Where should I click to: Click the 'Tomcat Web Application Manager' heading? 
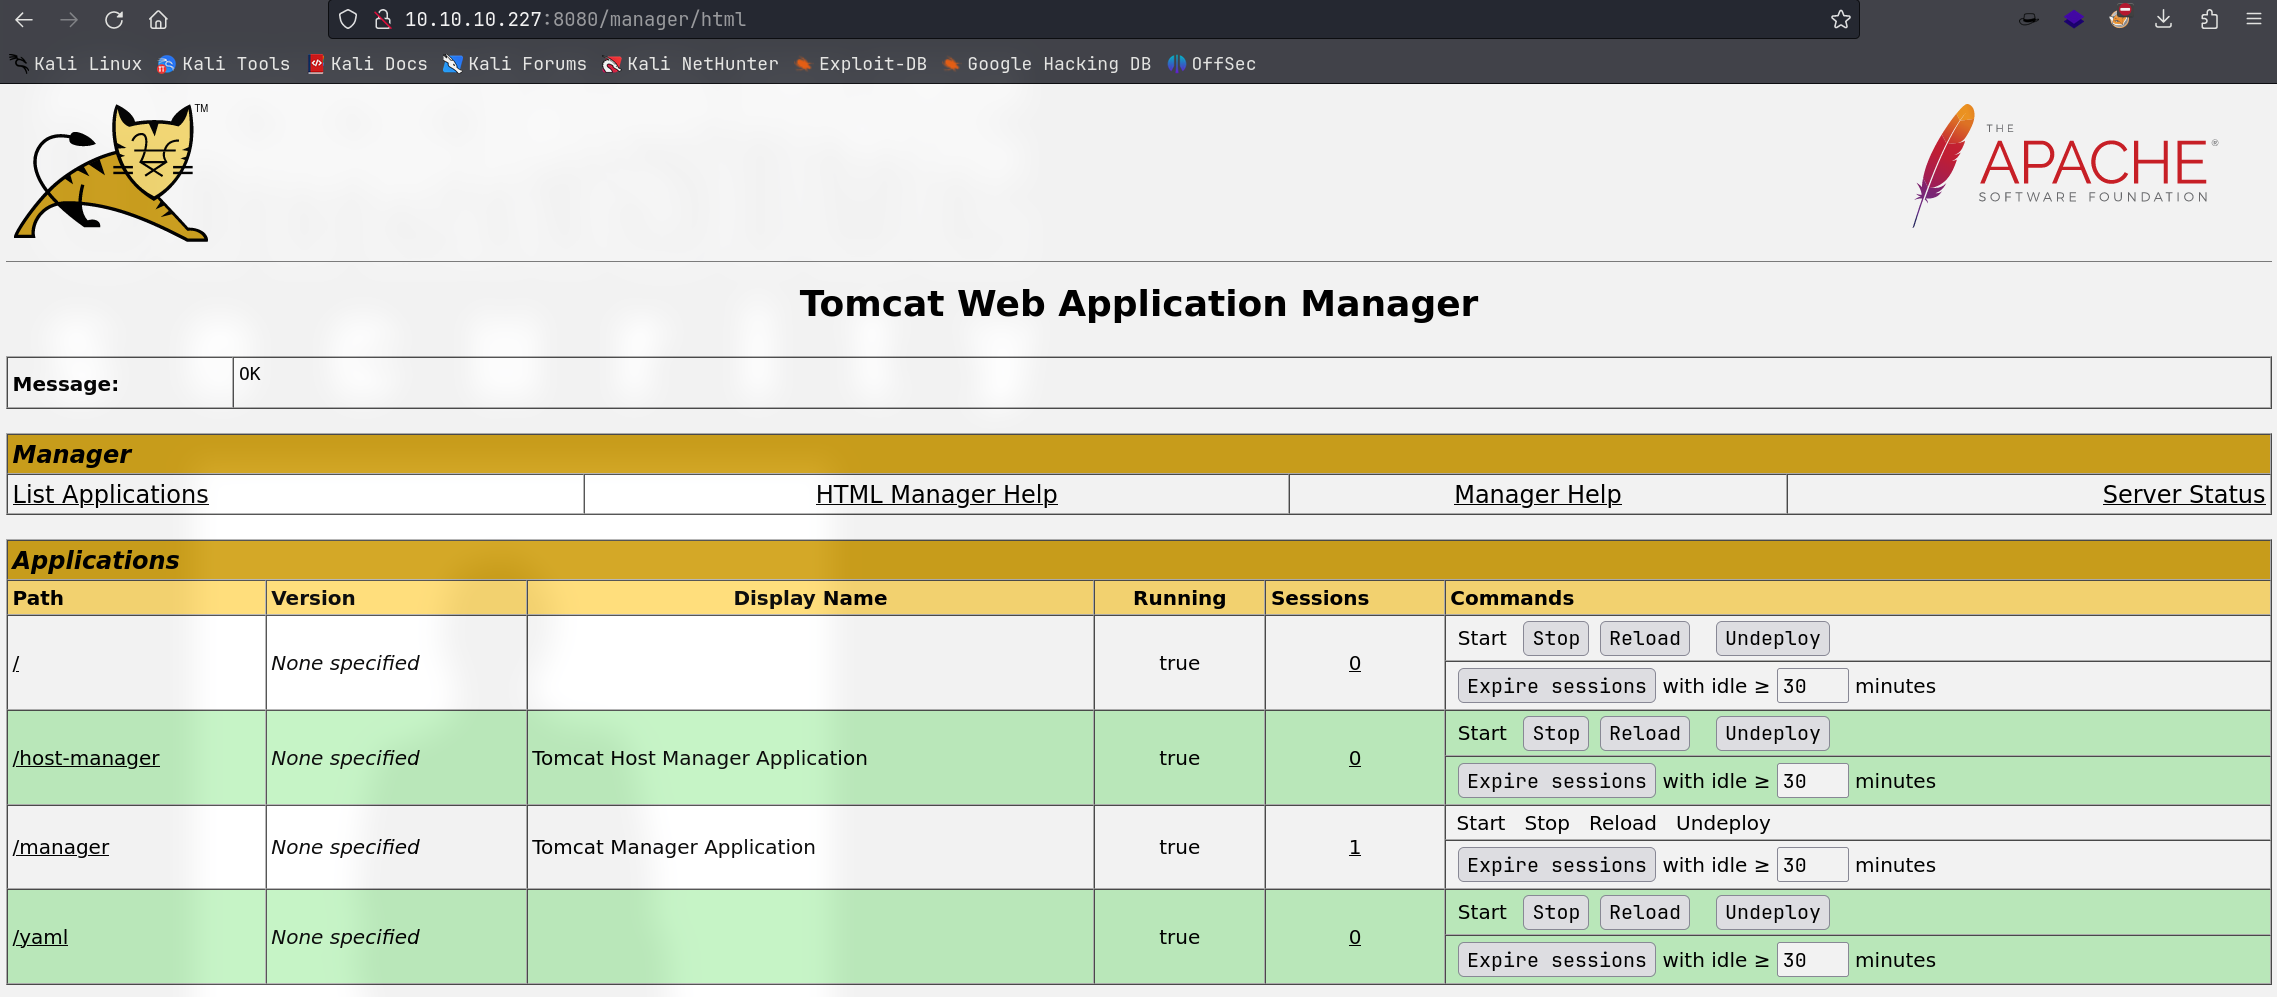(1138, 303)
